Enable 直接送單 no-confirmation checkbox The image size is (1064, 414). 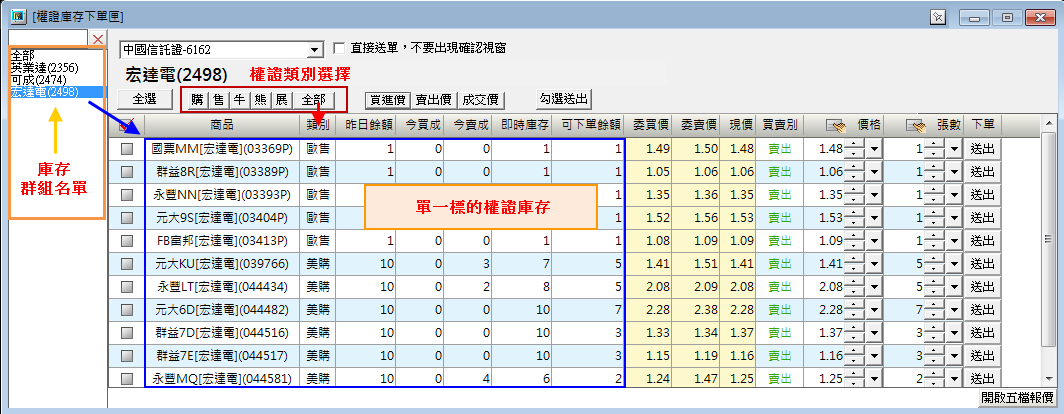click(339, 48)
